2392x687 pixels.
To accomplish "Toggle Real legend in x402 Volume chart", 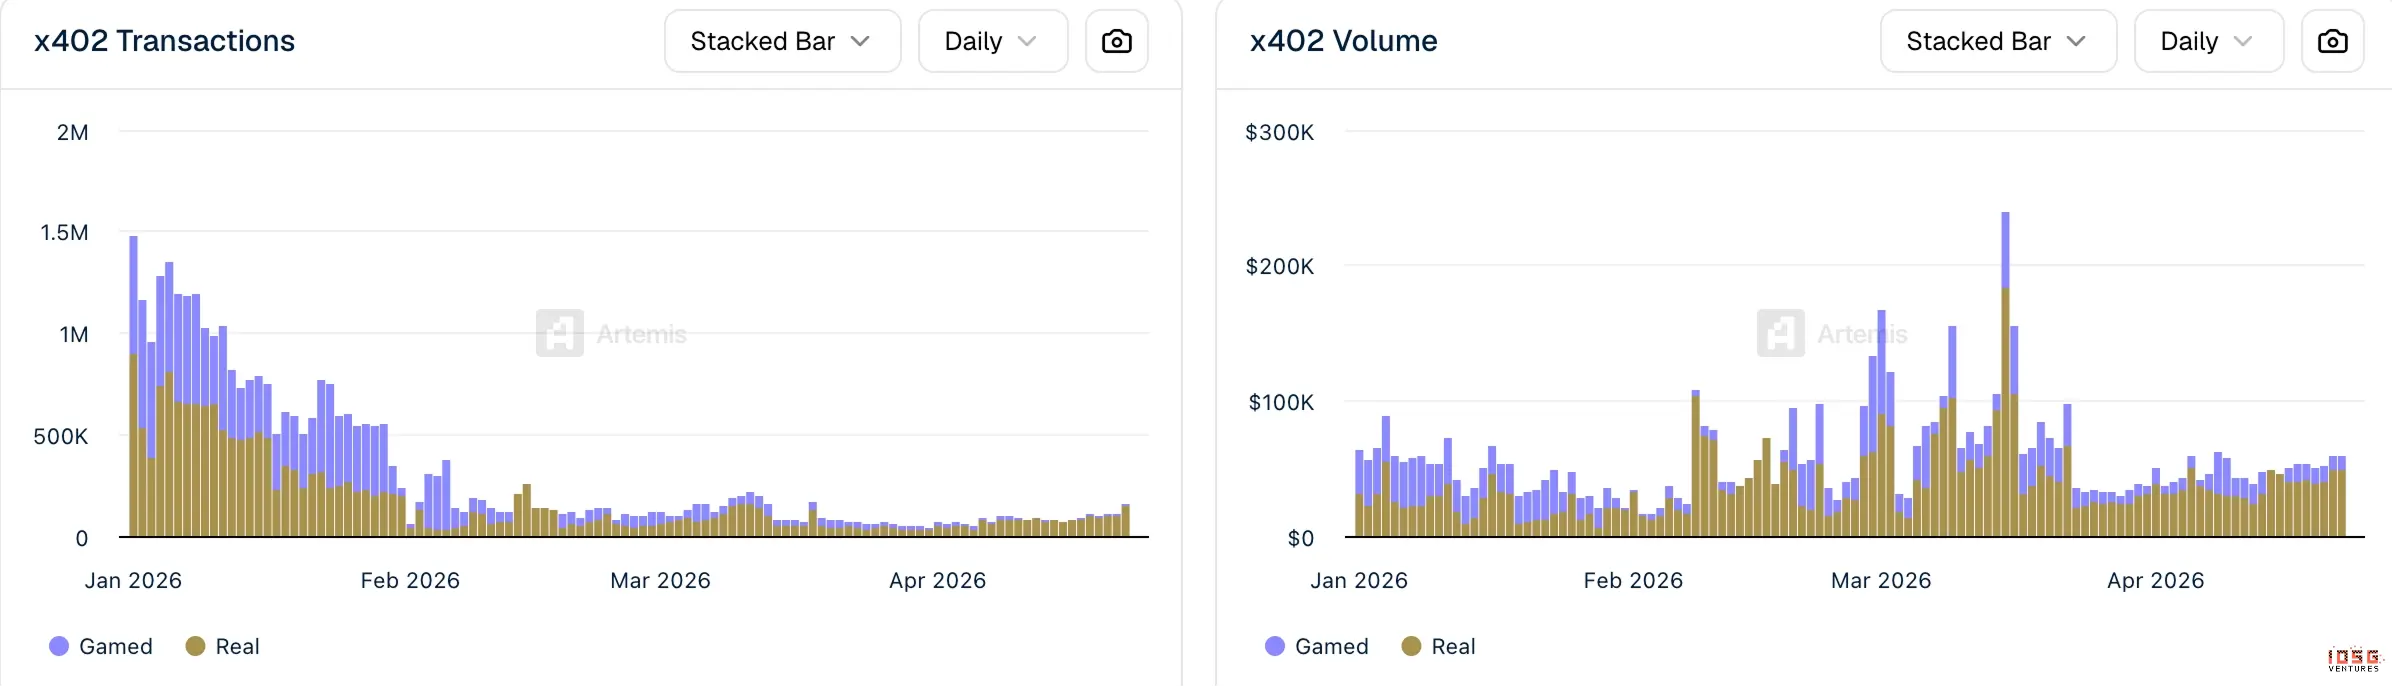I will pos(1439,646).
